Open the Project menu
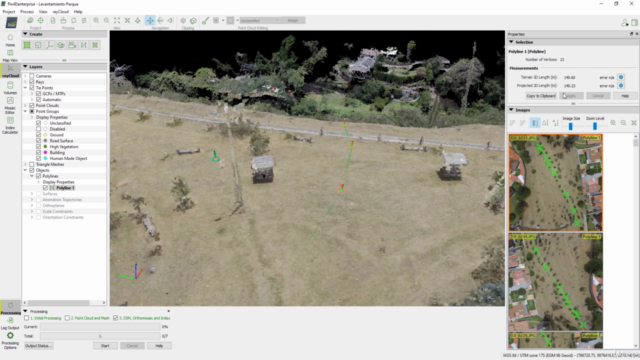The width and height of the screenshot is (640, 360). [x=9, y=12]
